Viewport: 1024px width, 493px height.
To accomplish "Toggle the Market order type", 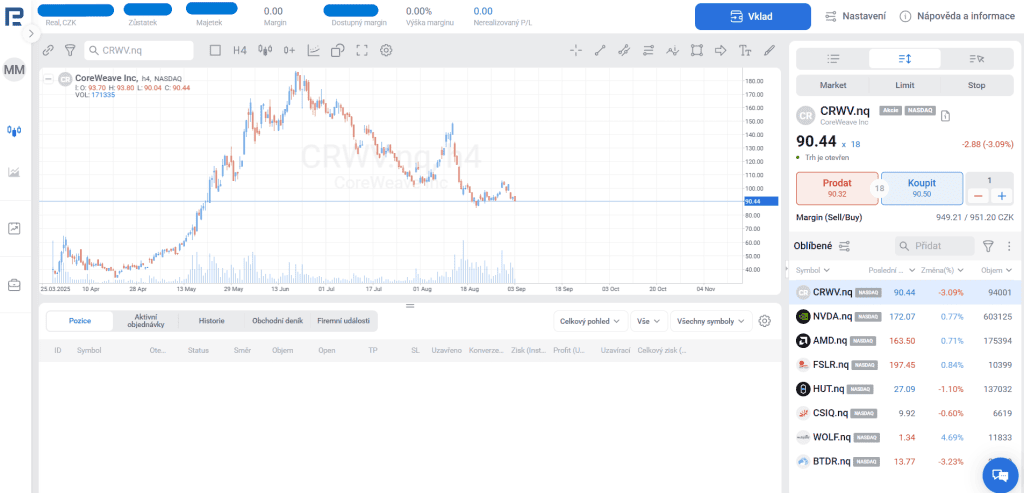I will [832, 85].
